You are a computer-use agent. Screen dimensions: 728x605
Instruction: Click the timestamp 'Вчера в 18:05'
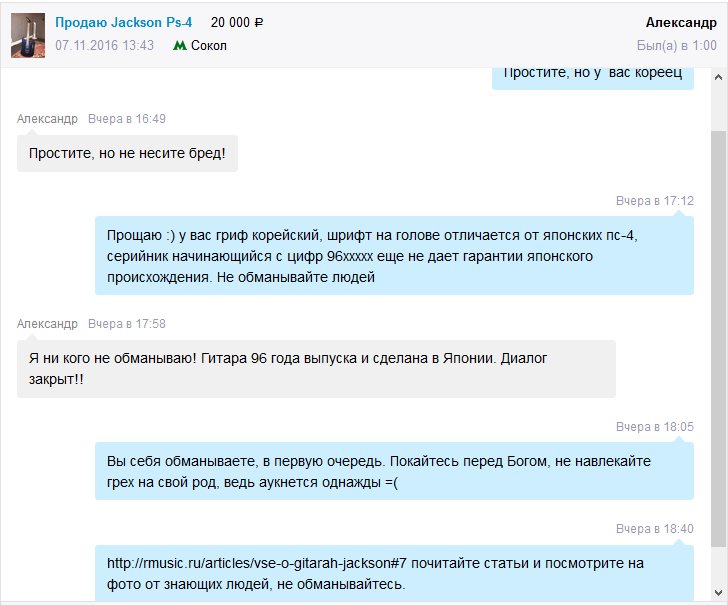click(655, 427)
